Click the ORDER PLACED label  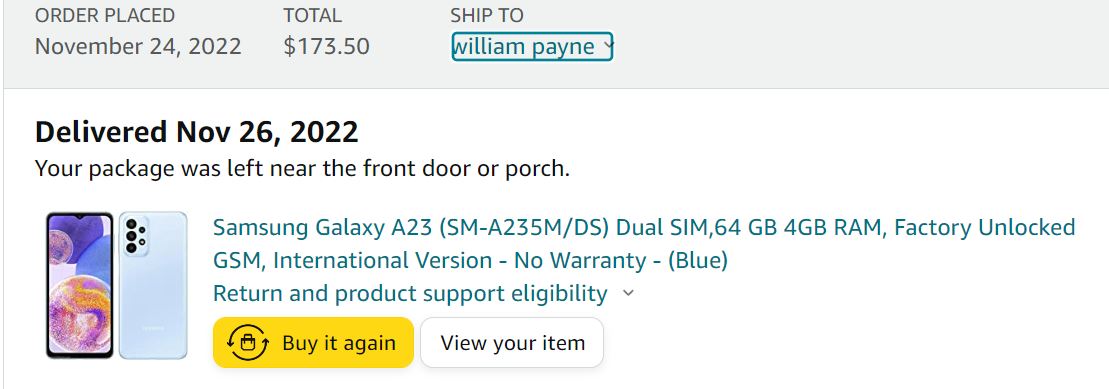(x=105, y=15)
